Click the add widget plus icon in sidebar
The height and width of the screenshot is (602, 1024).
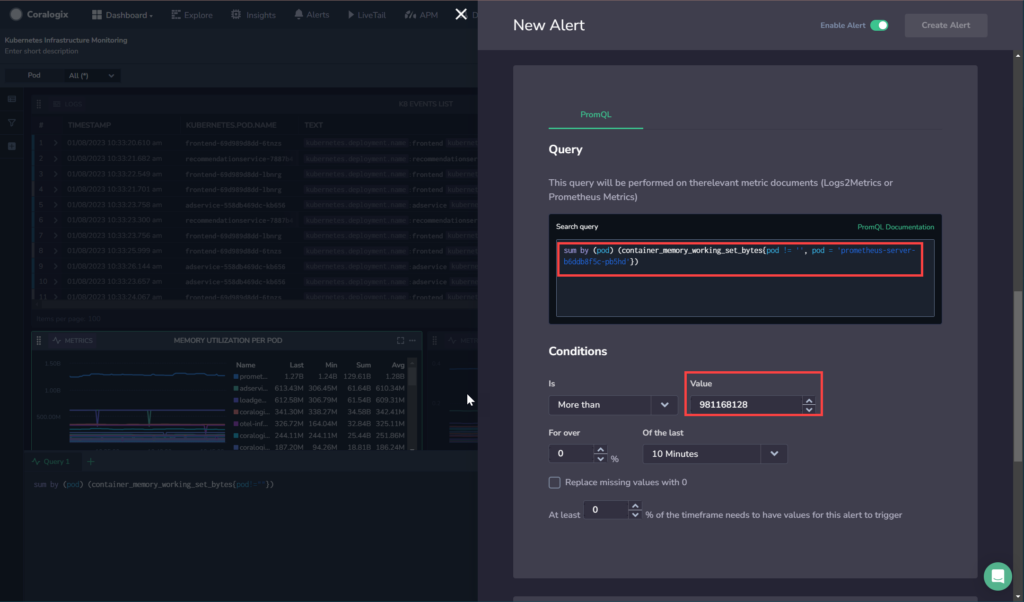tap(12, 146)
